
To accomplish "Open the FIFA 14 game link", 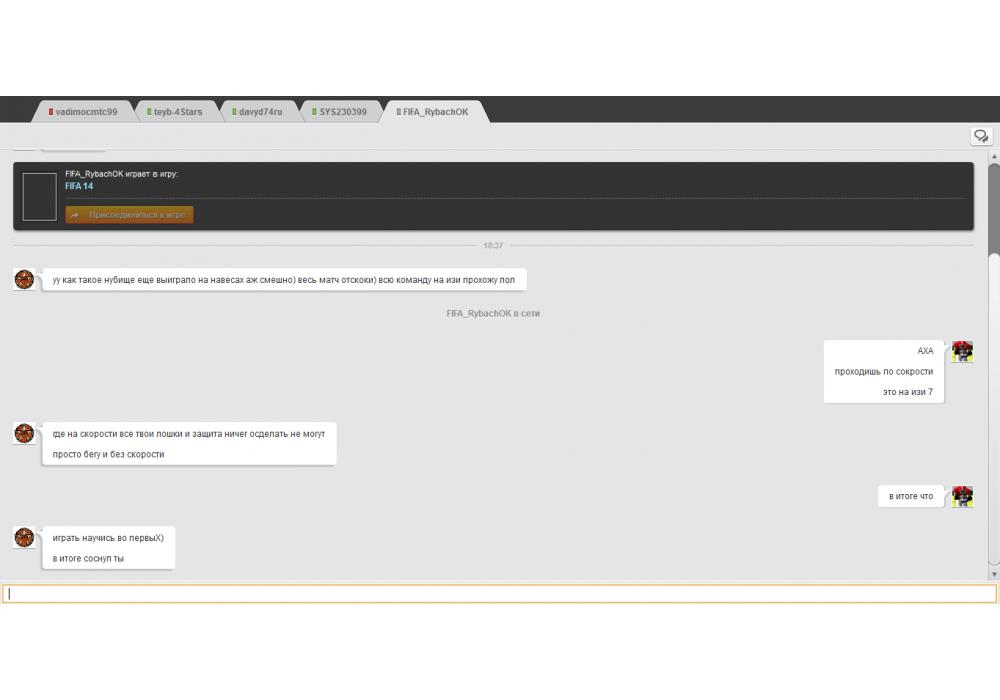I will 79,186.
